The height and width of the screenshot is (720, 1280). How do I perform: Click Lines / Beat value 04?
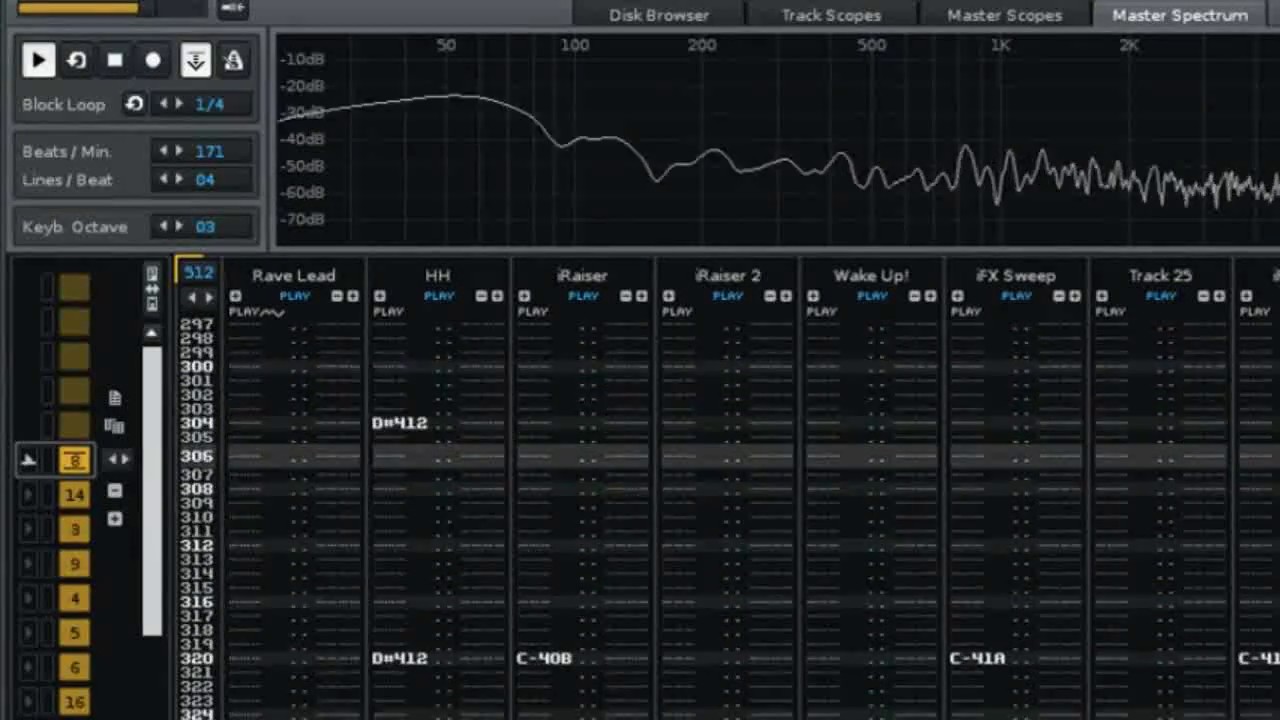point(205,180)
